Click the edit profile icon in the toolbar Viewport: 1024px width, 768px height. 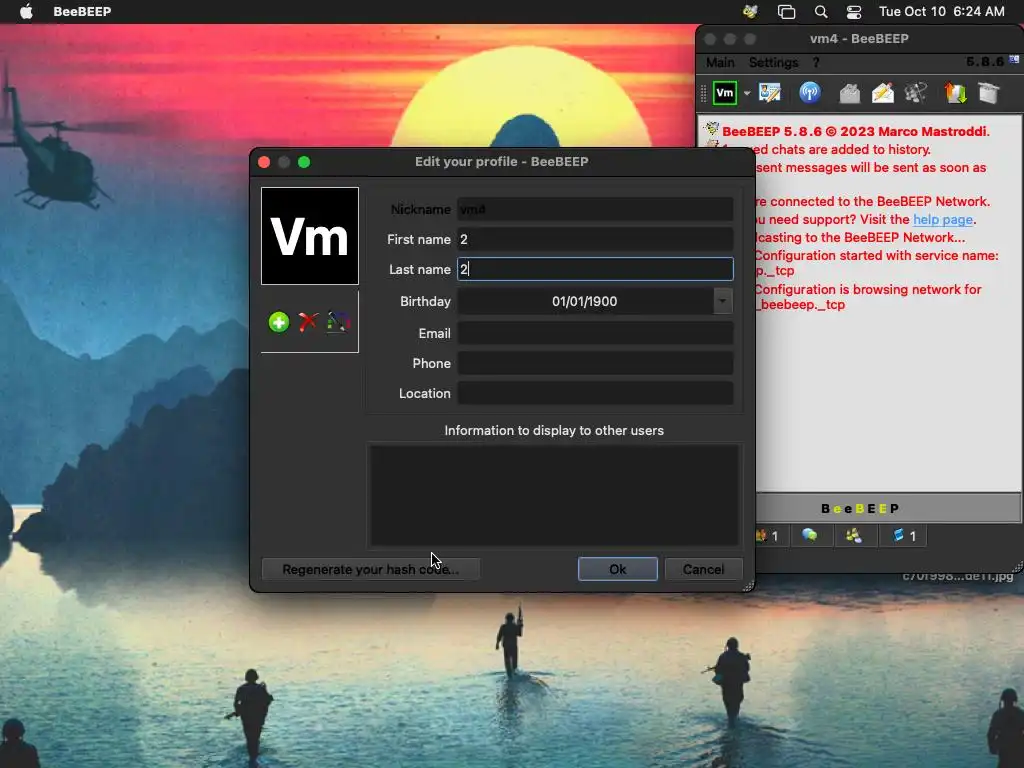[x=770, y=93]
